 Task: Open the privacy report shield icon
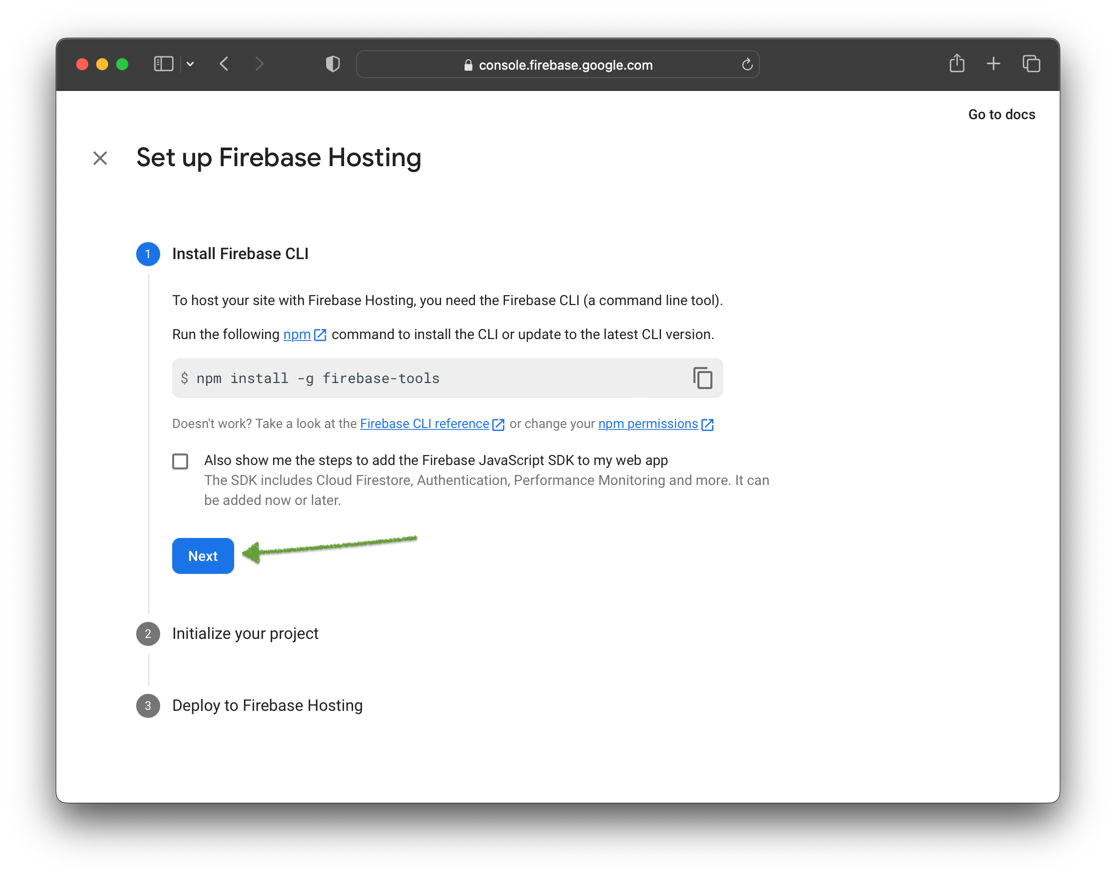click(332, 64)
